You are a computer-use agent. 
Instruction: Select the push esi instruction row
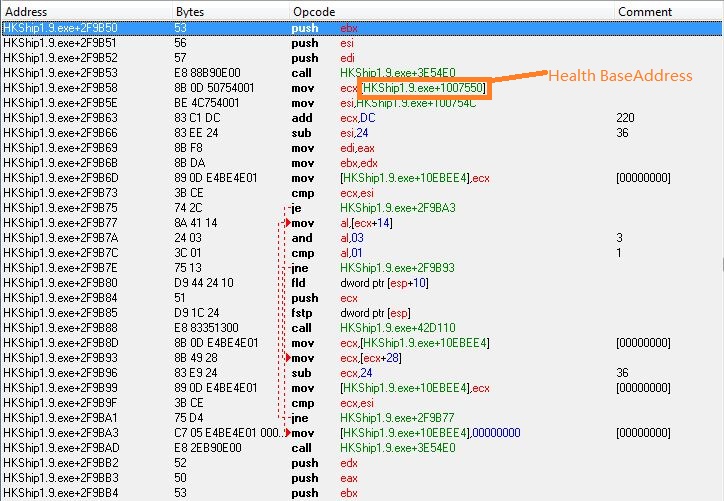[362, 43]
